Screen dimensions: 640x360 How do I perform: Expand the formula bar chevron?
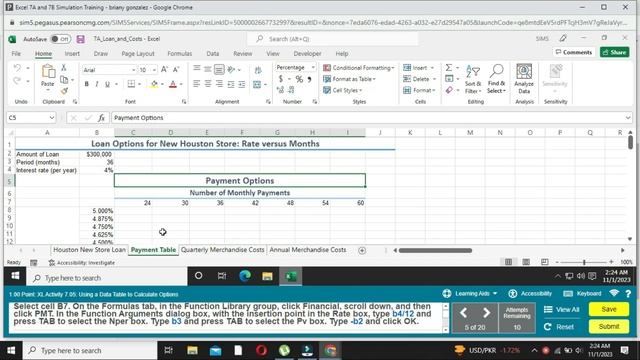(x=628, y=118)
